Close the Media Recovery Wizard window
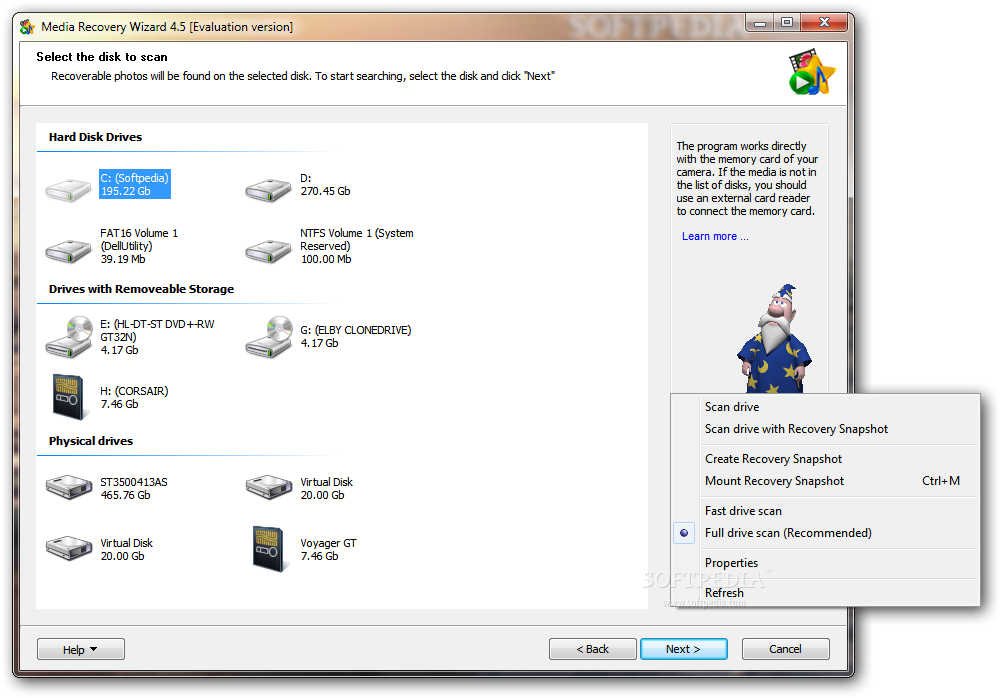The image size is (1001, 698). pos(824,23)
